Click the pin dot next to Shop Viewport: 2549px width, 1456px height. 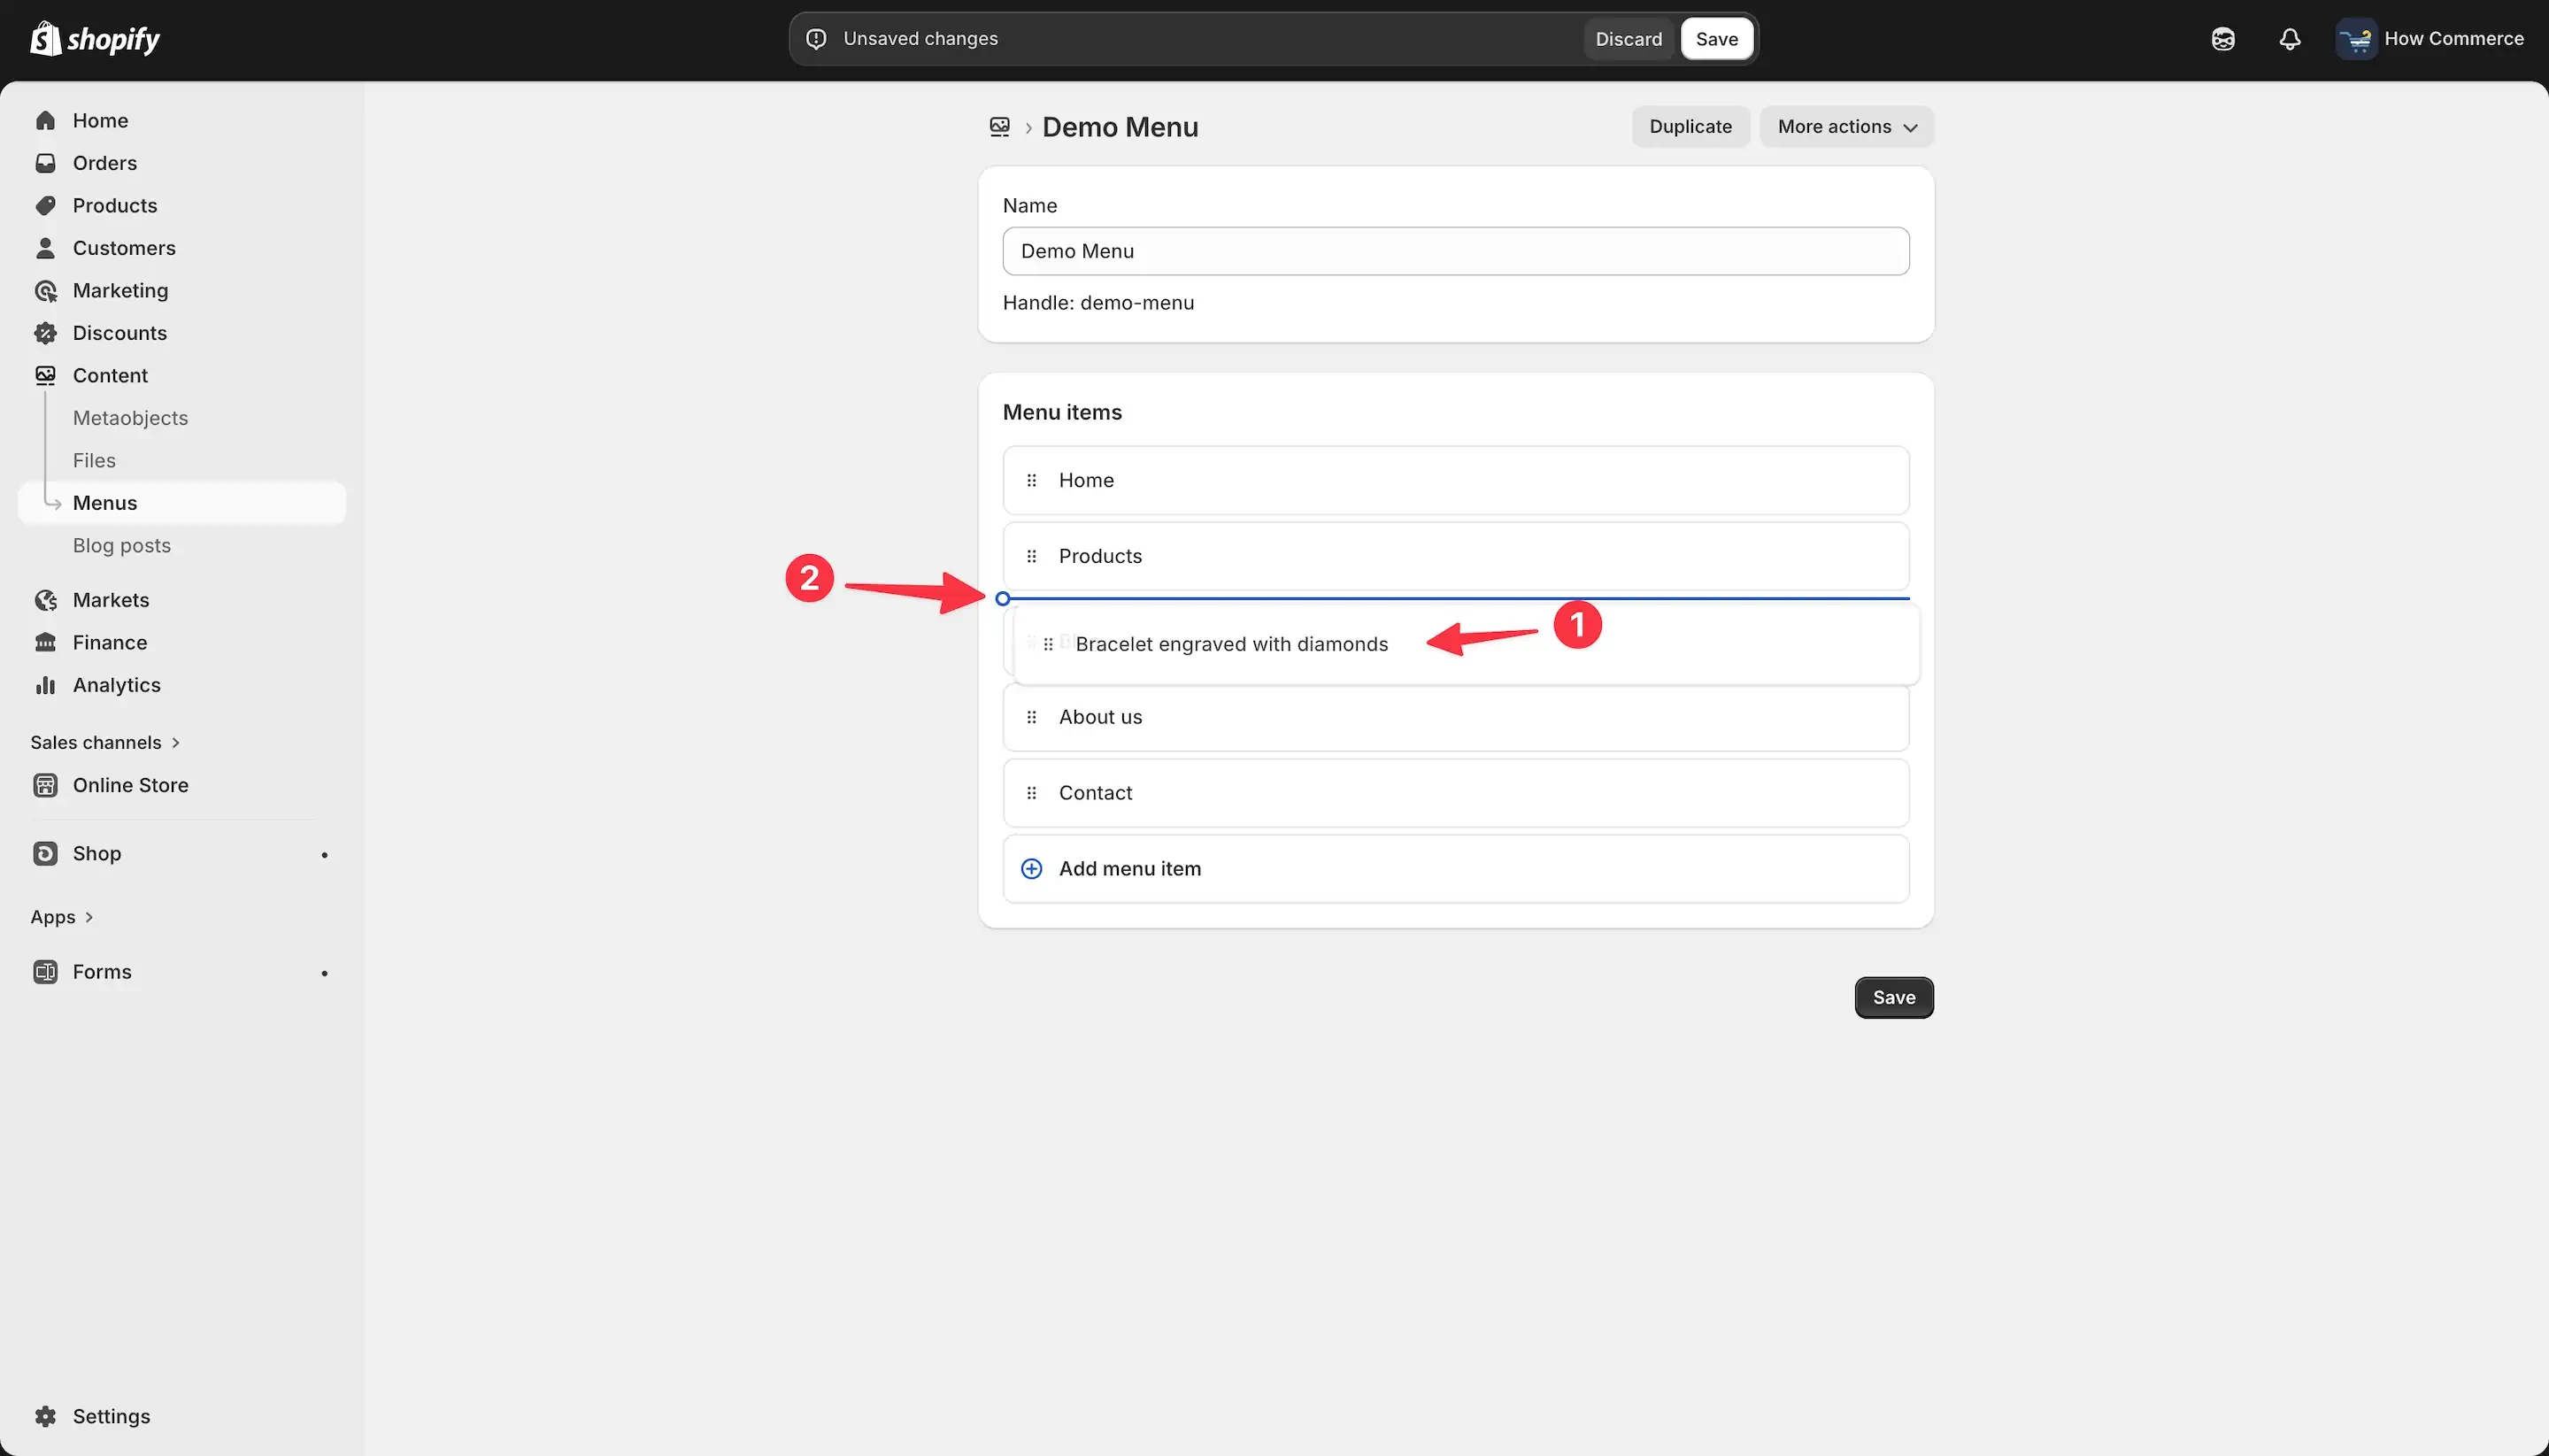click(324, 855)
